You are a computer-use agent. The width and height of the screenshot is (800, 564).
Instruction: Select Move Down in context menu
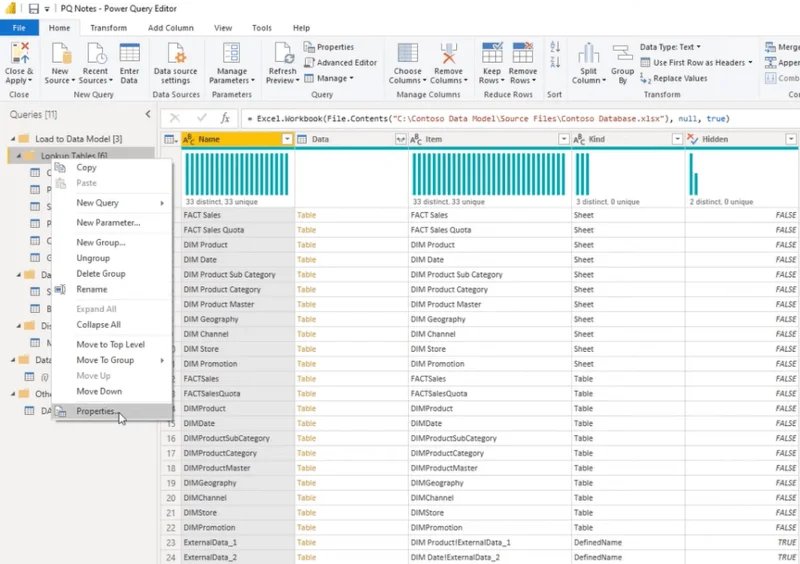pyautogui.click(x=112, y=391)
